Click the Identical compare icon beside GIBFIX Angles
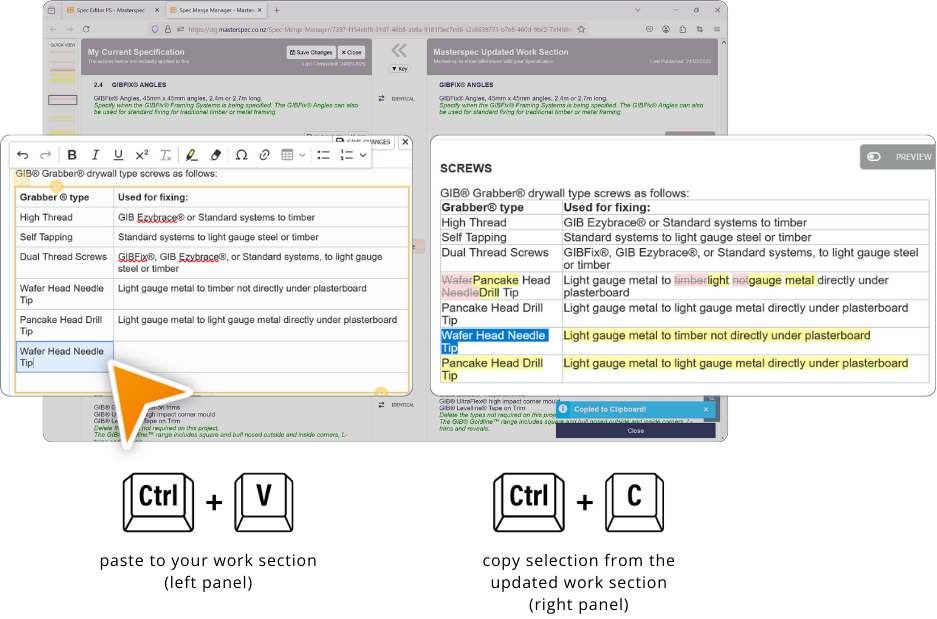This screenshot has height=619, width=937. pos(381,99)
